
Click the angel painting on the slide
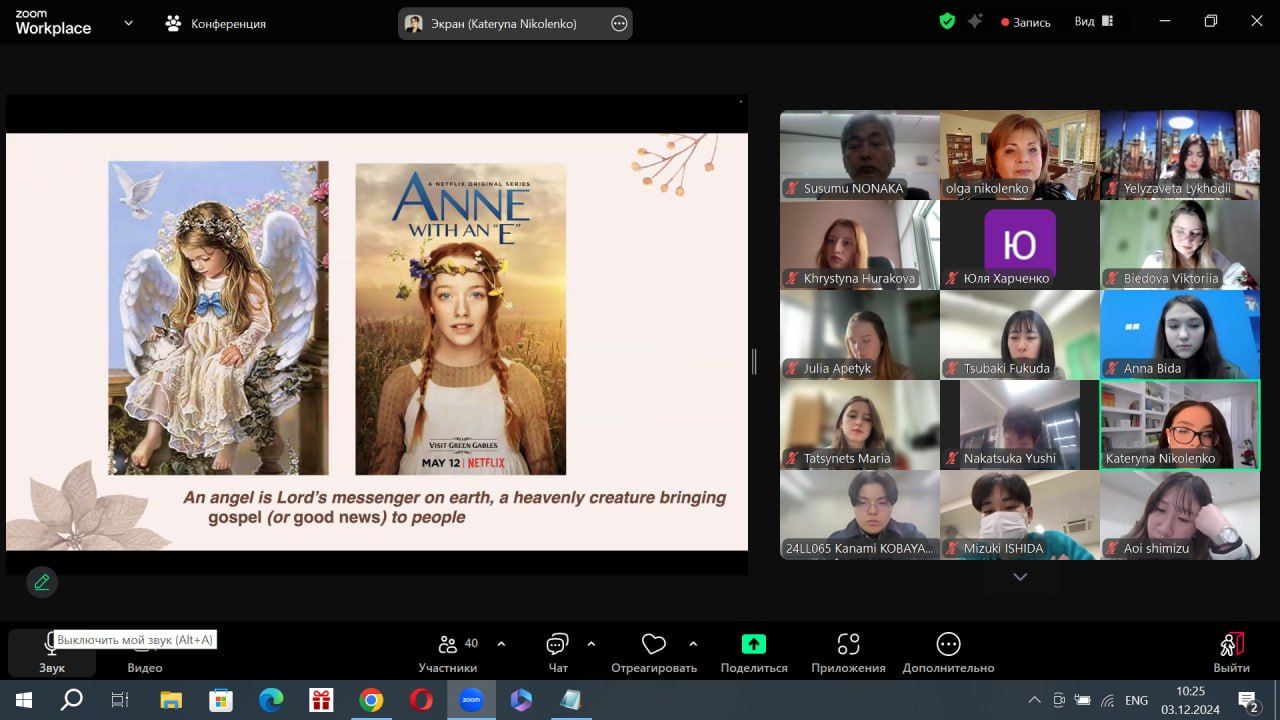[218, 318]
